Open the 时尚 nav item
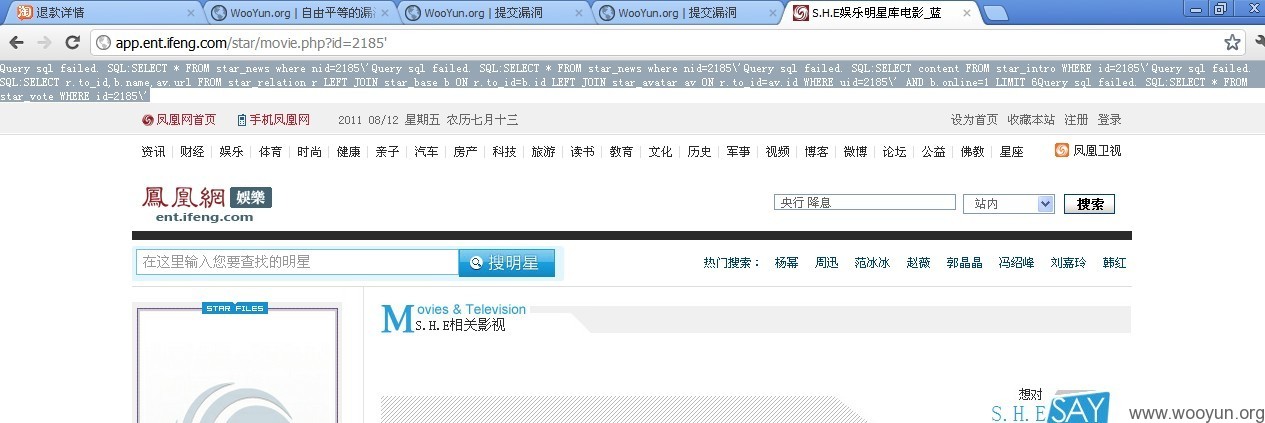This screenshot has height=423, width=1265. 309,152
